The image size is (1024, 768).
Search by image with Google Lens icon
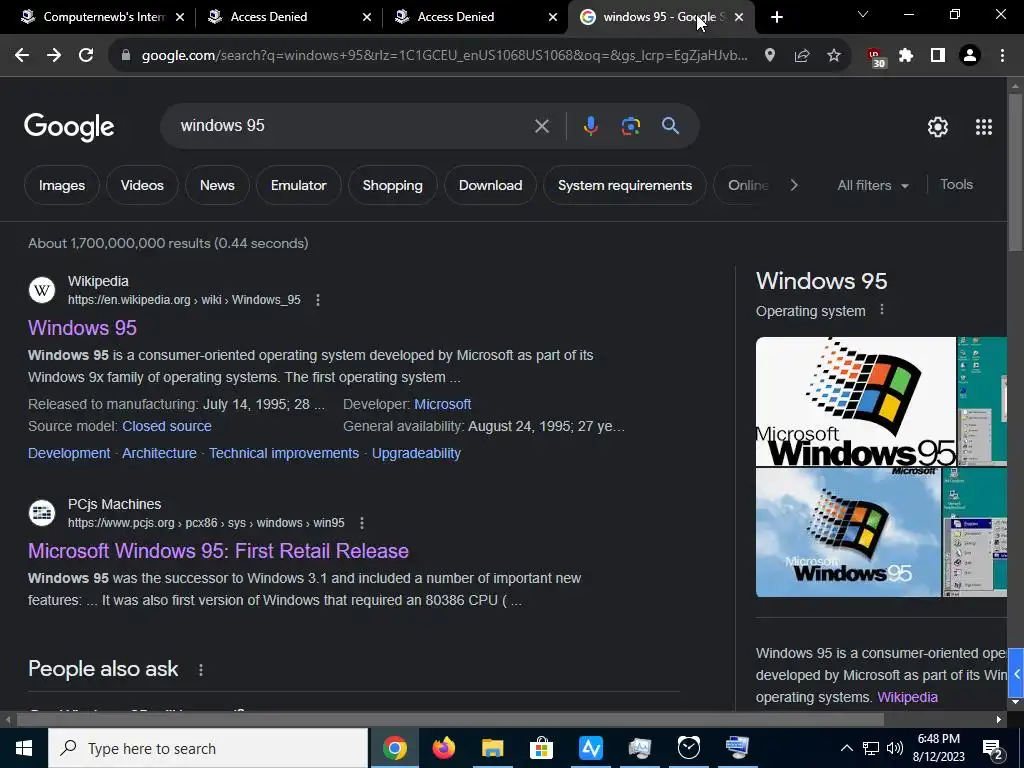tap(631, 126)
